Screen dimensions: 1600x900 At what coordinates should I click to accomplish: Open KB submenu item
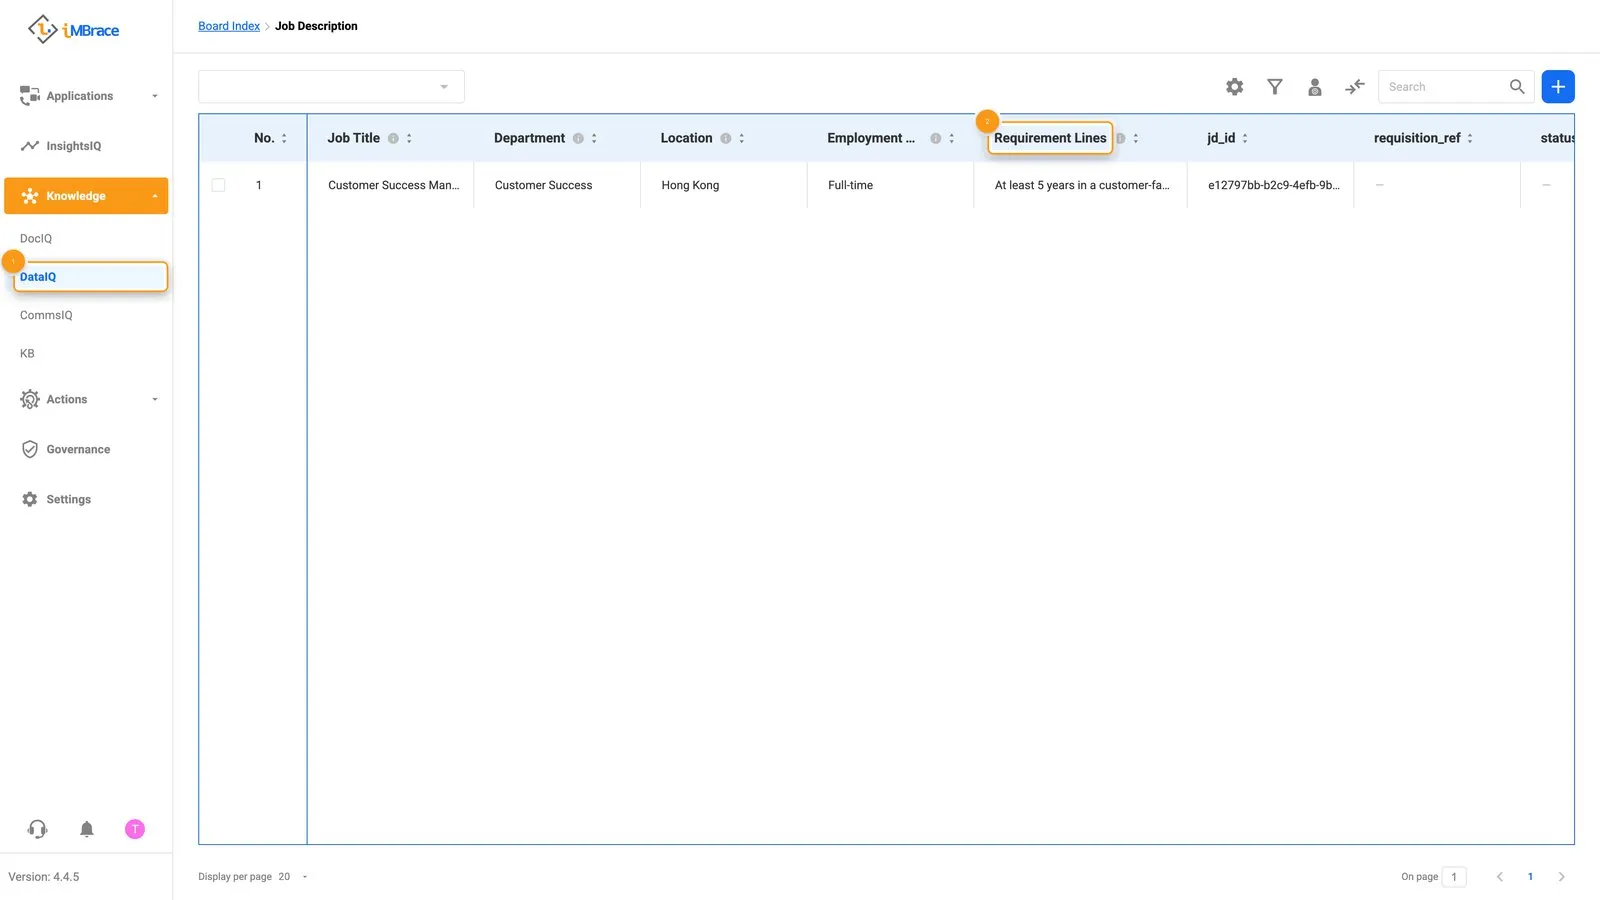27,353
